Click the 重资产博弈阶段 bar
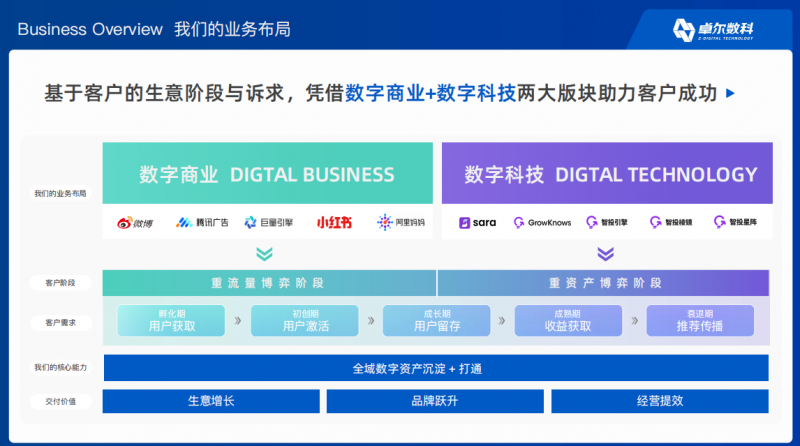Image resolution: width=800 pixels, height=446 pixels. click(604, 283)
